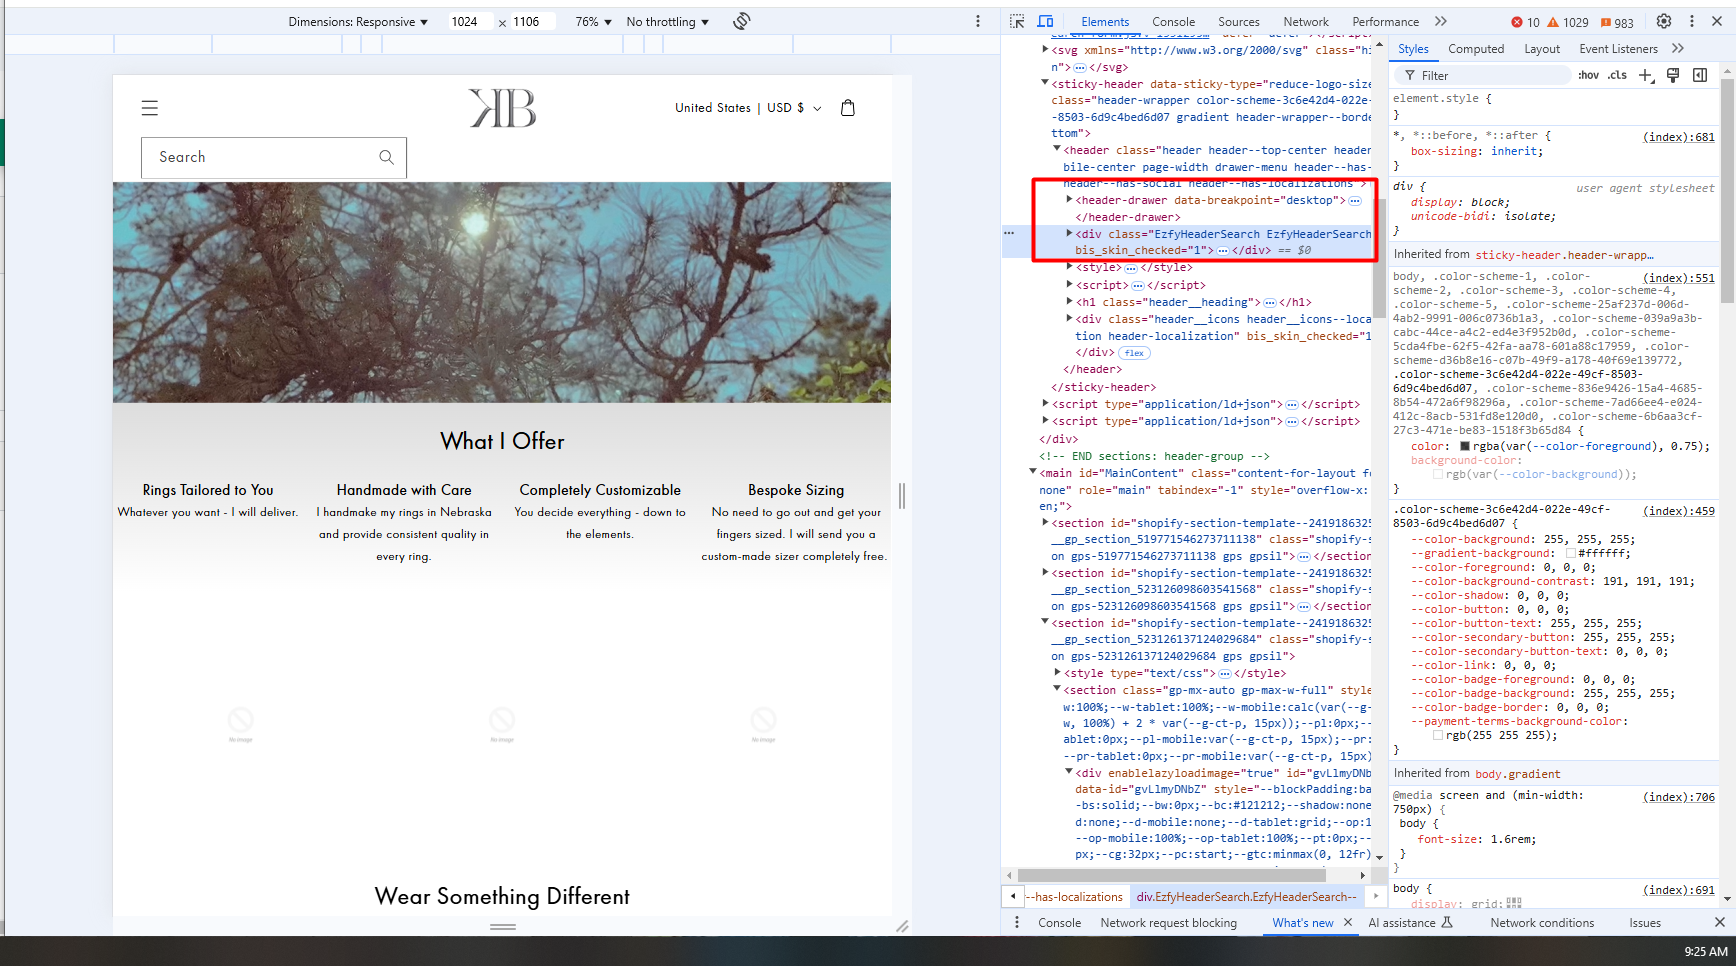Click the payment-terms rgb(255 255 255) swatch
Viewport: 1736px width, 966px height.
tap(1438, 735)
